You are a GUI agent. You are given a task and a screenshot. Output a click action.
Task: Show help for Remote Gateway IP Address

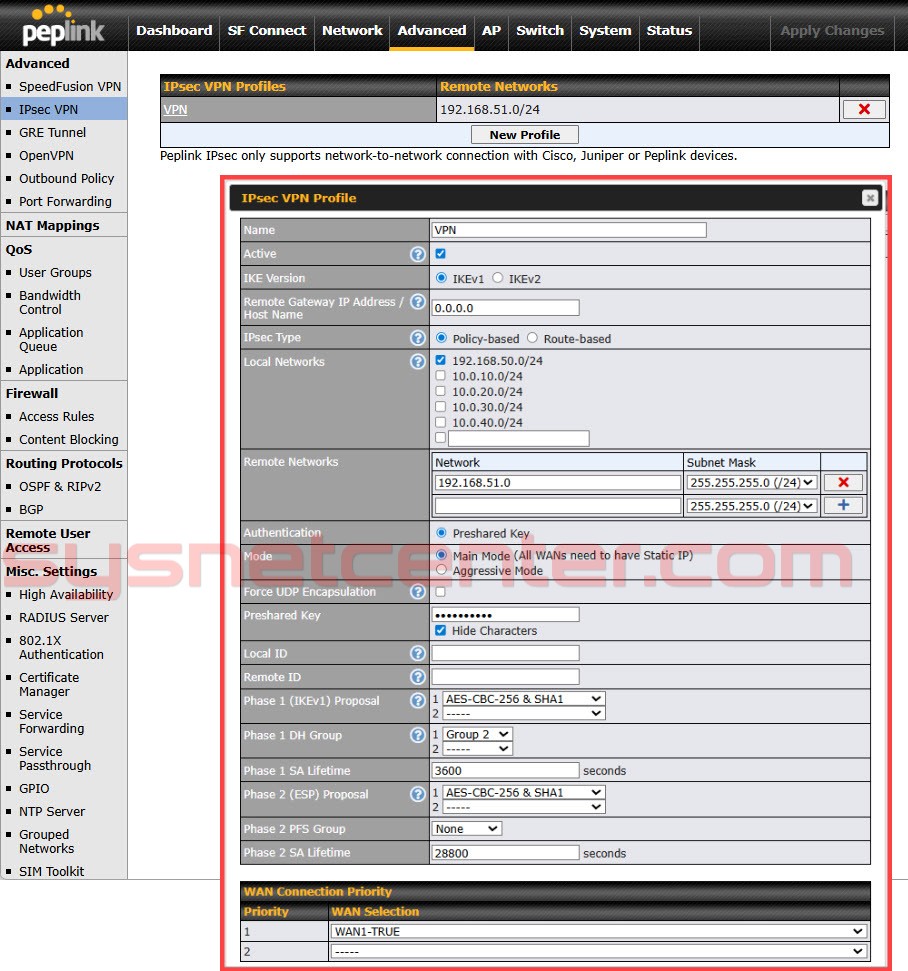418,302
